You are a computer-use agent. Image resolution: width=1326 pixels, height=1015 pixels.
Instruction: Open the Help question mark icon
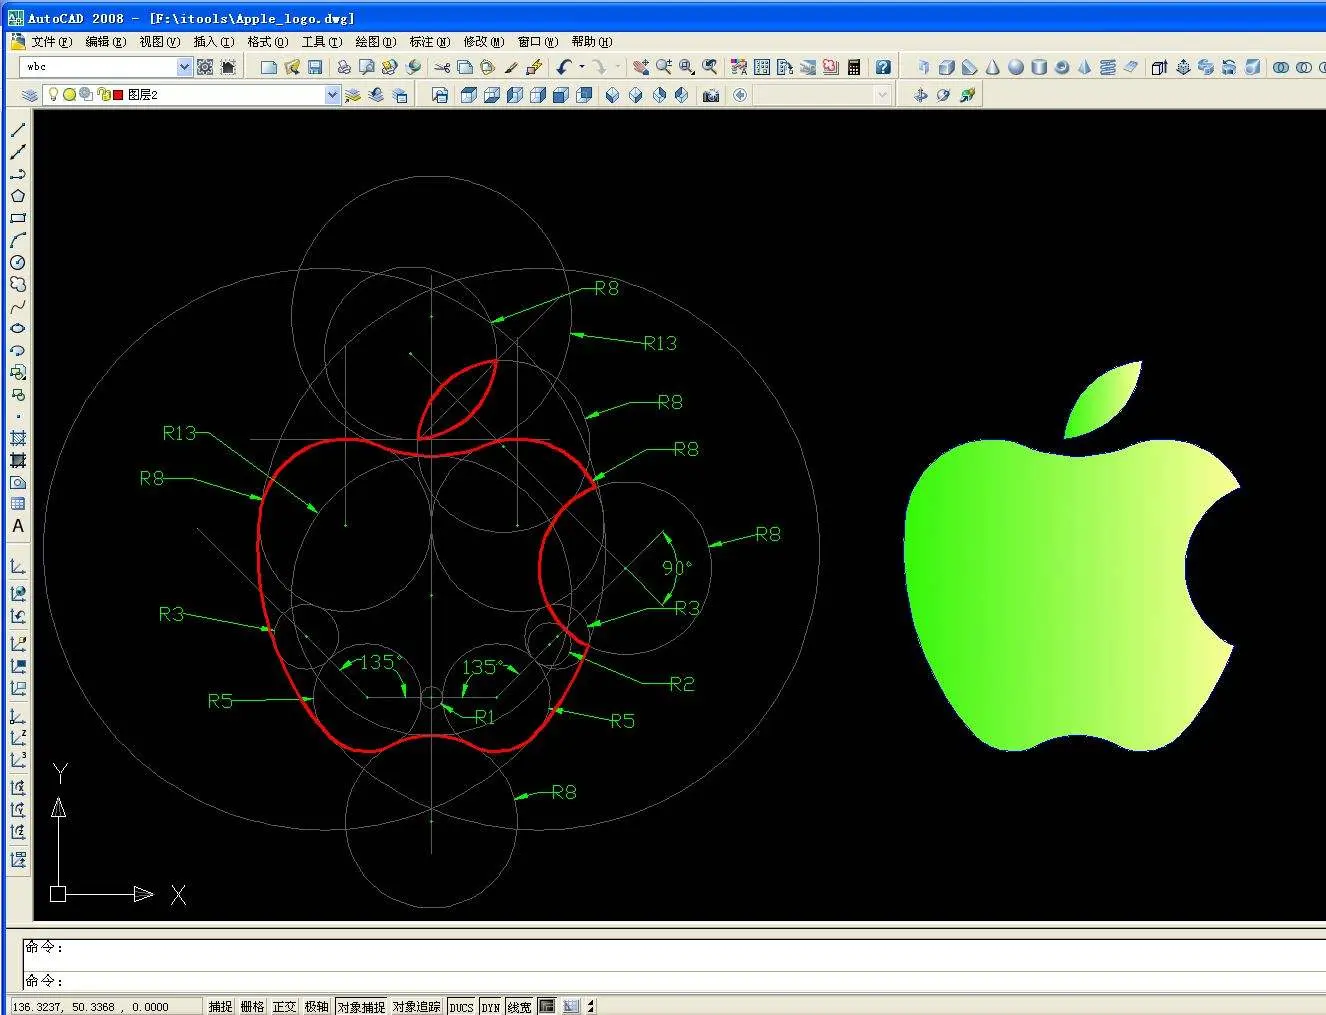(x=883, y=67)
